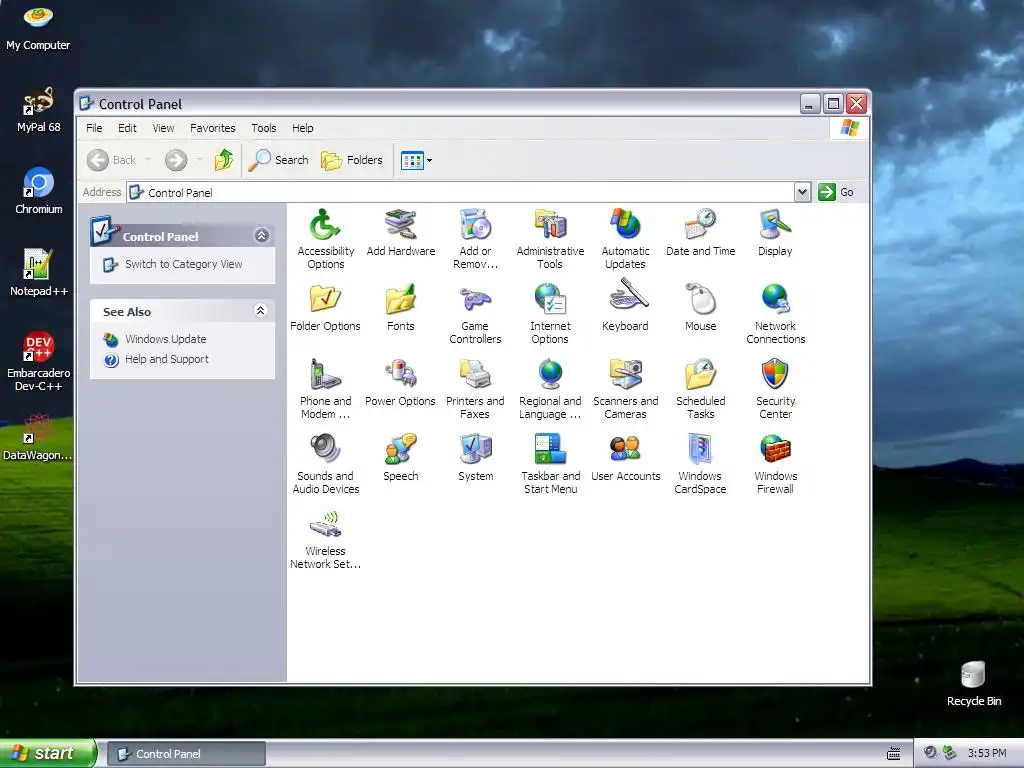This screenshot has height=768, width=1024.
Task: Expand the Address bar dropdown arrow
Action: pos(803,192)
